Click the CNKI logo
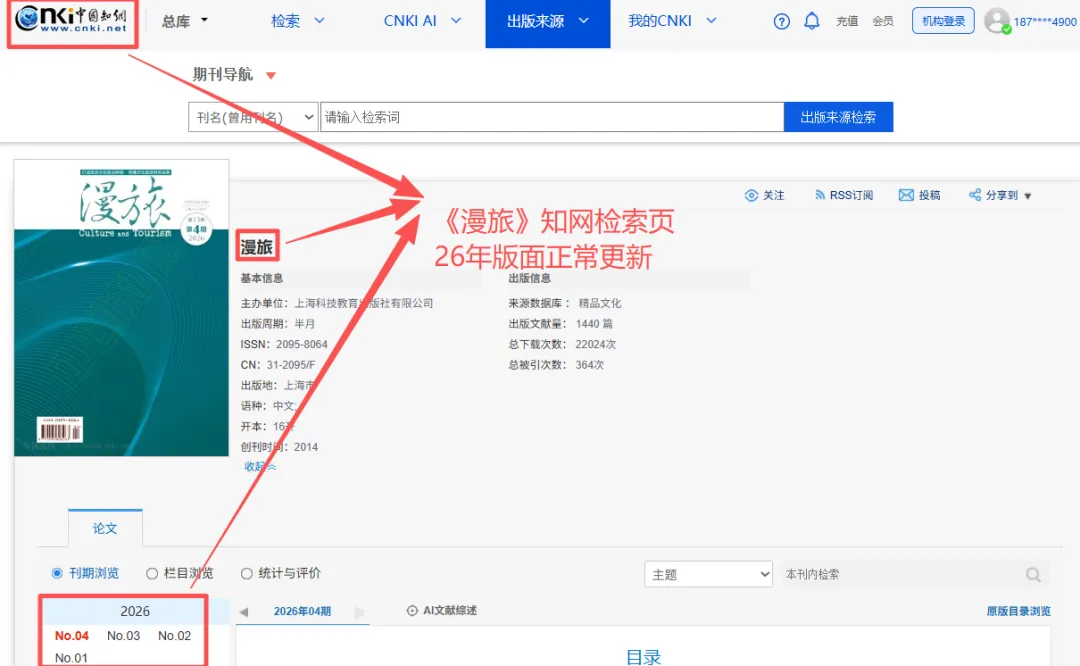Screen dimensions: 1080x666 72,20
